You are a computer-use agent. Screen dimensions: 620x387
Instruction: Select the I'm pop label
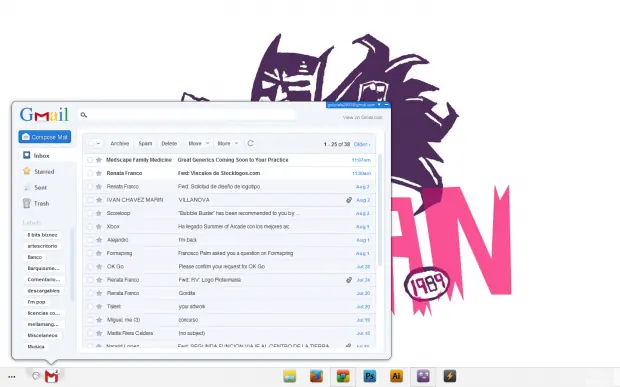coord(36,302)
